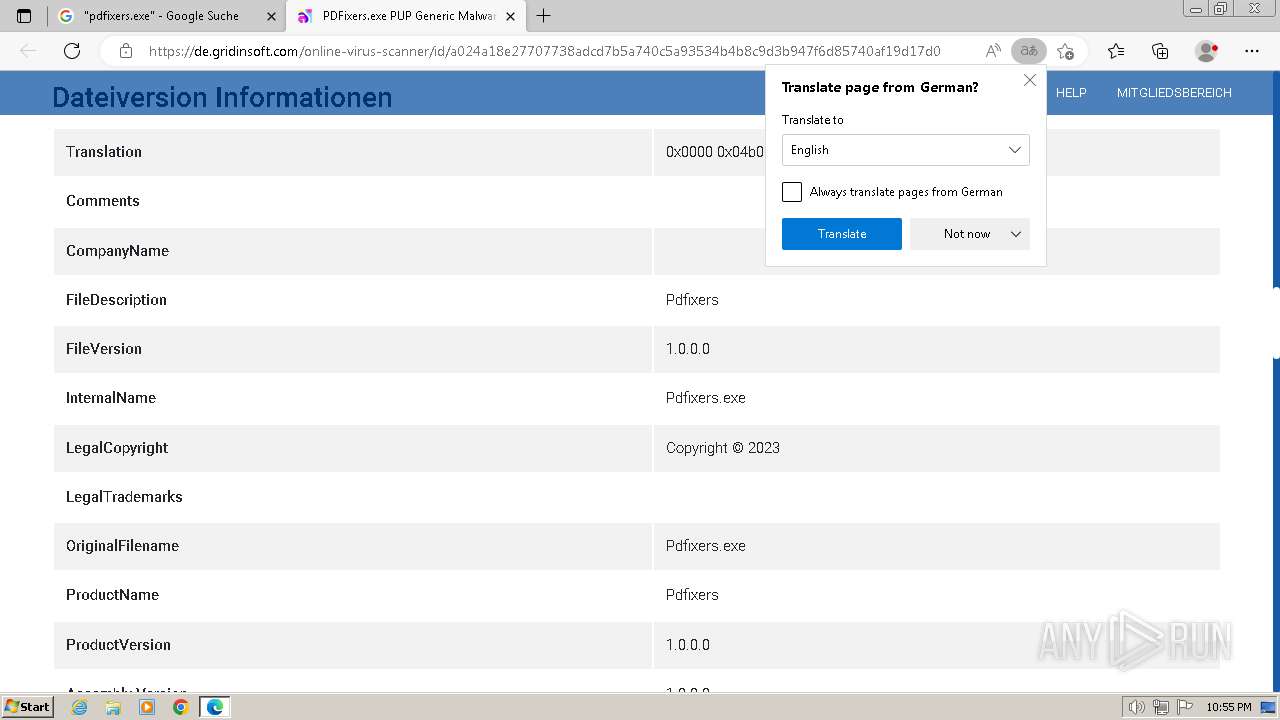Click InternalName value Pdfixers.exe
Viewport: 1280px width, 720px height.
pyautogui.click(x=706, y=398)
